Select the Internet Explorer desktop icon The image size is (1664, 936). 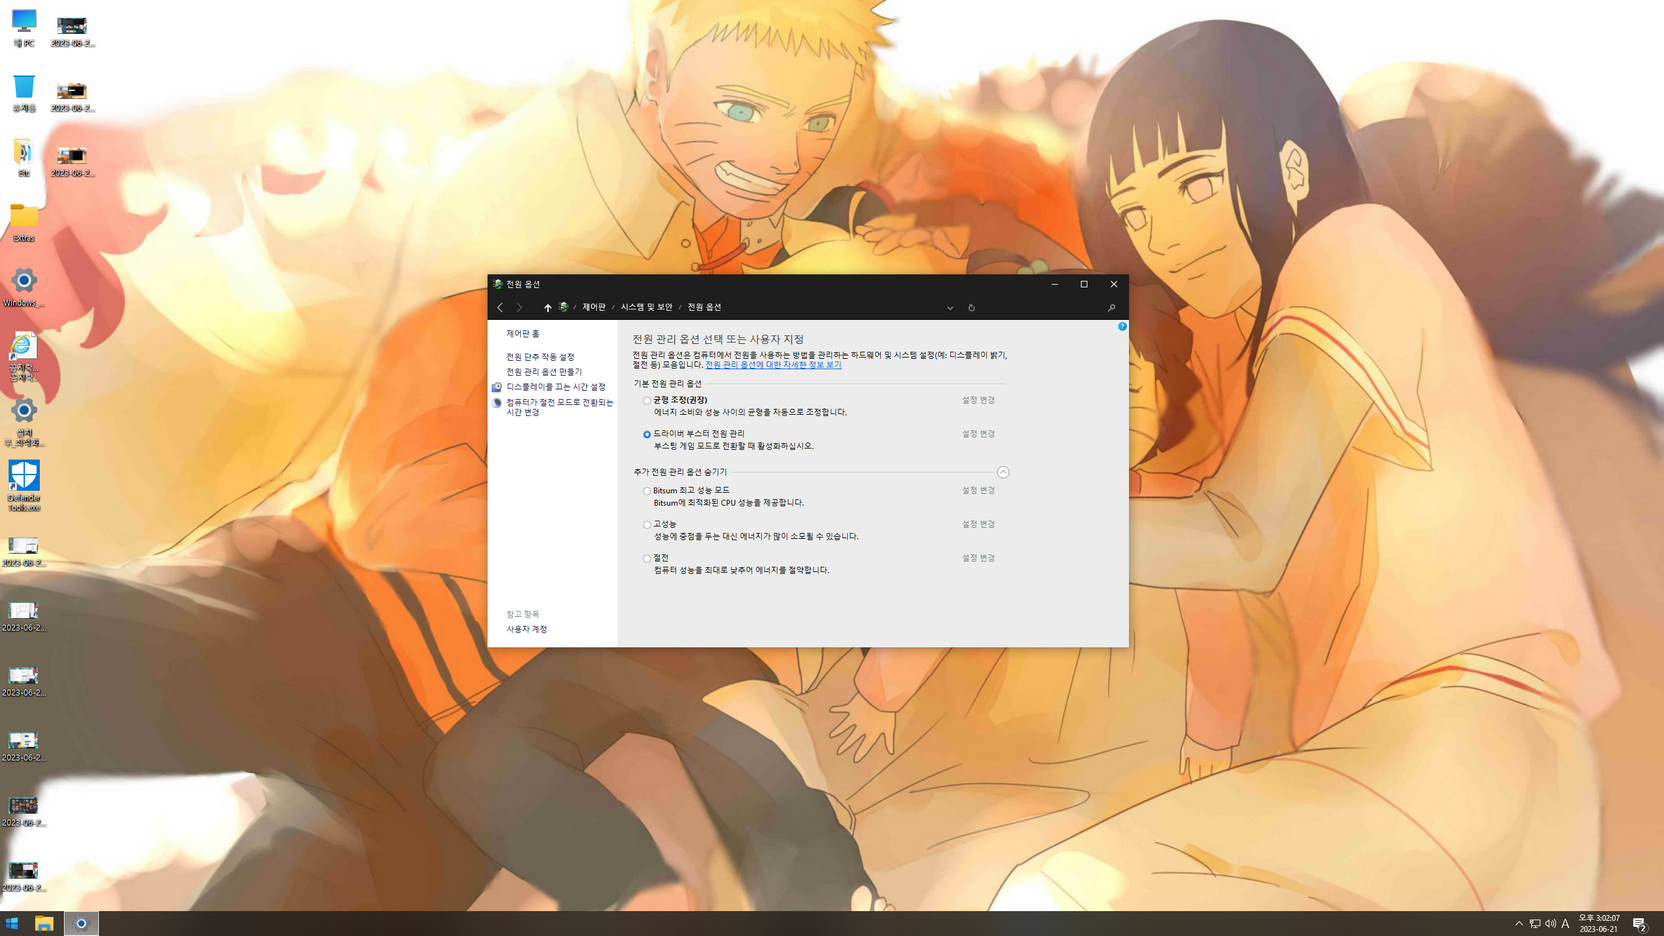[24, 357]
